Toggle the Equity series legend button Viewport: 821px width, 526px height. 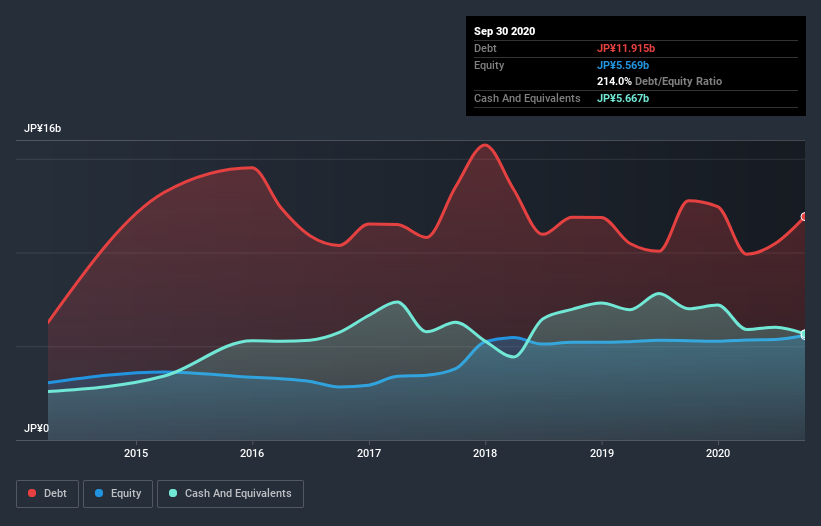118,494
